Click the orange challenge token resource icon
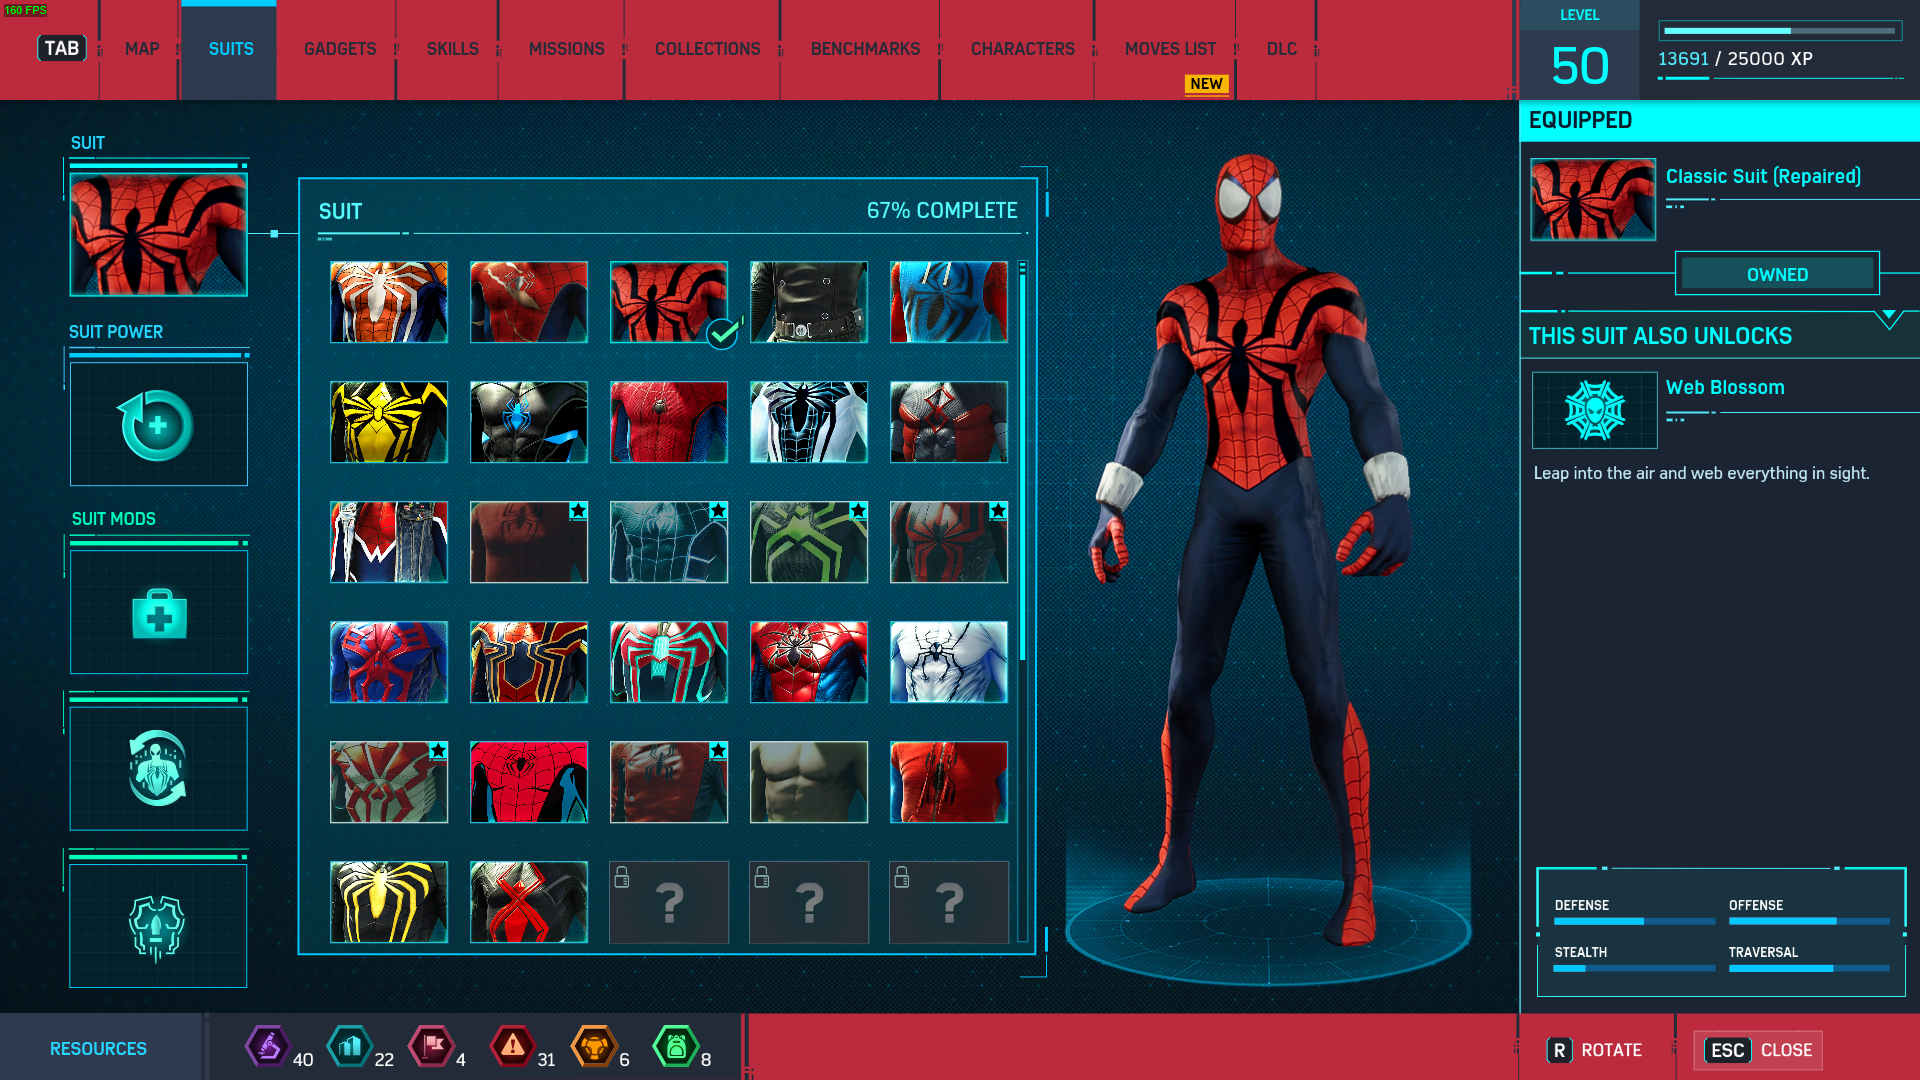 [594, 1047]
